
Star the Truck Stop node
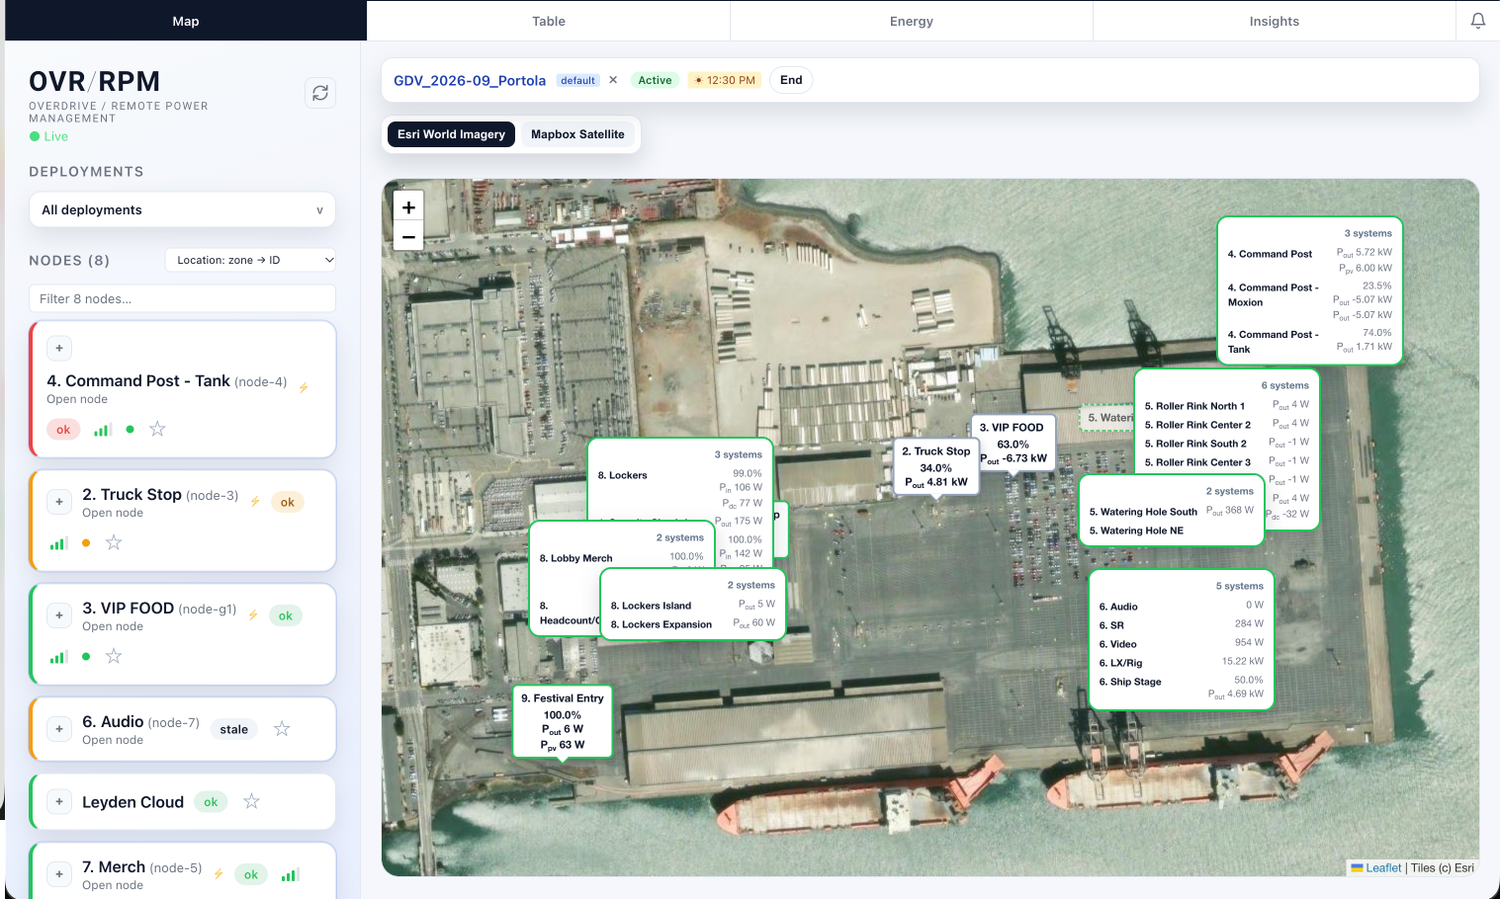tap(114, 542)
